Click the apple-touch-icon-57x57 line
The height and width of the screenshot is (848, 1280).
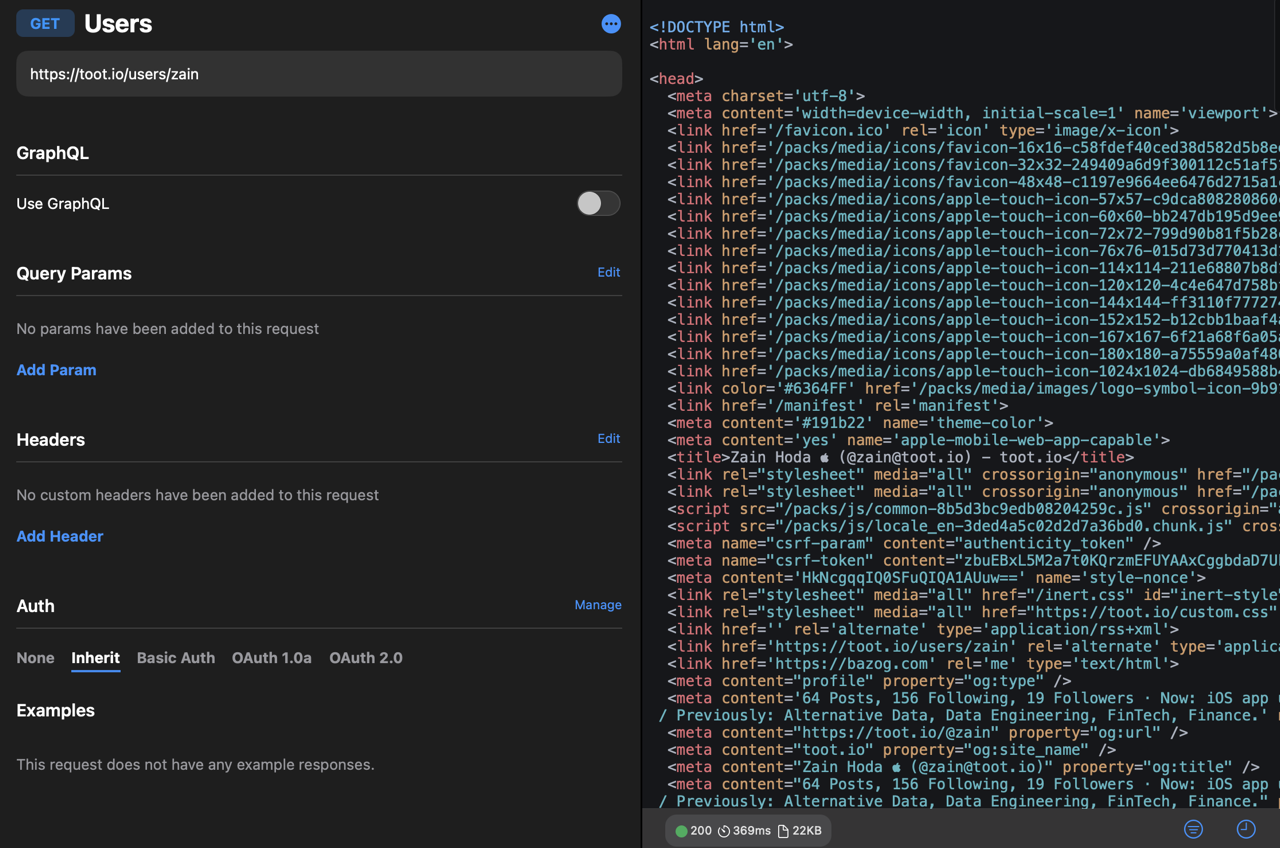974,199
